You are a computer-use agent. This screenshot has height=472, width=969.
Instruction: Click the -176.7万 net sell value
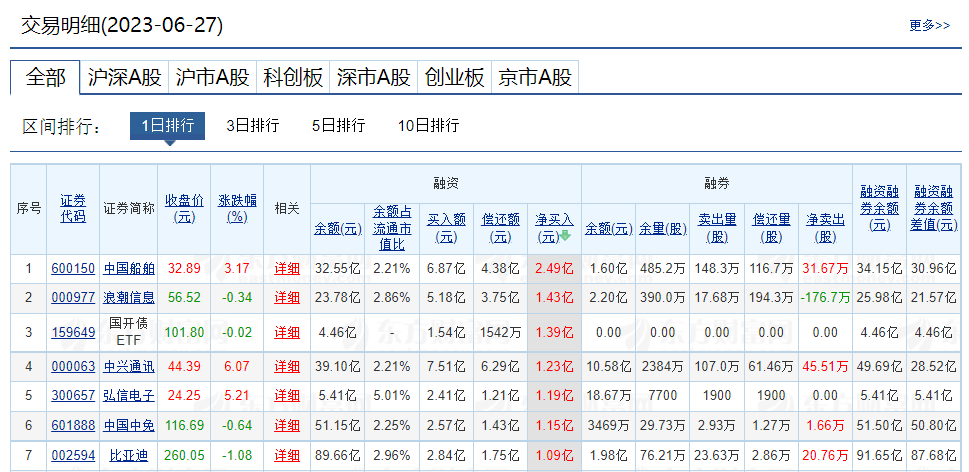tap(825, 298)
